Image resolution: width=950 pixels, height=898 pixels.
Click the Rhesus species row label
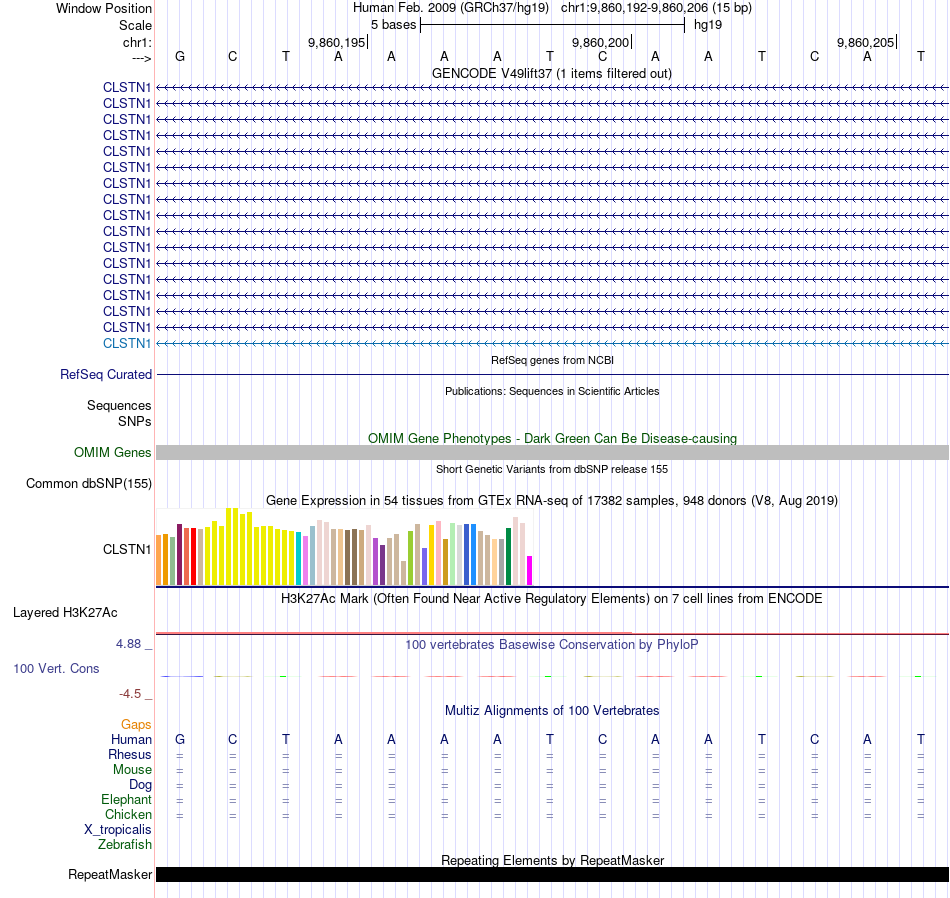pos(130,754)
